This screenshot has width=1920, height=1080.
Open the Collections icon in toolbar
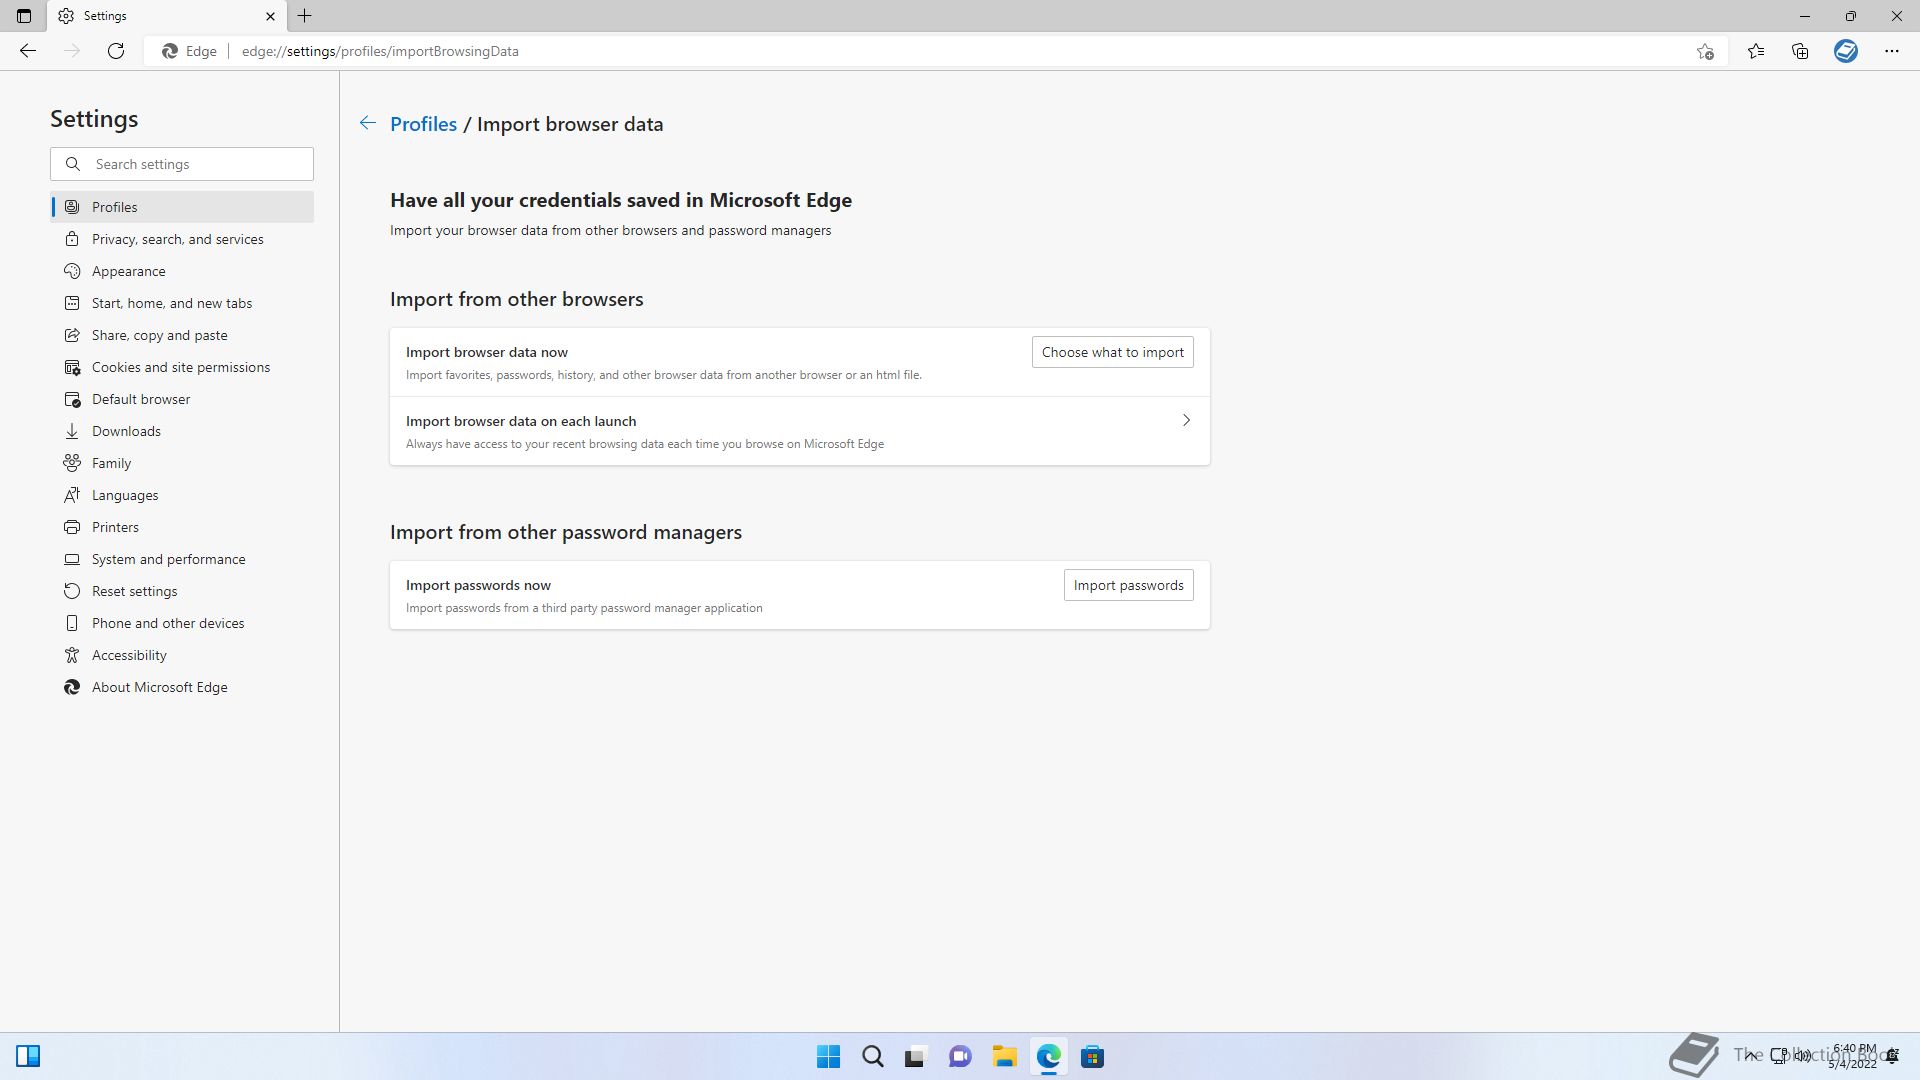(x=1800, y=51)
